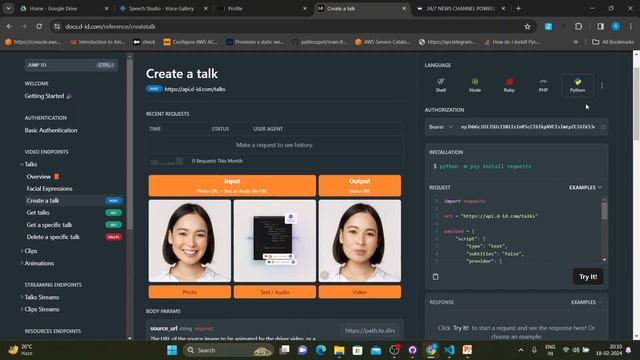Open the Introduction to Am... bookmark
The width and height of the screenshot is (640, 360).
(98, 42)
